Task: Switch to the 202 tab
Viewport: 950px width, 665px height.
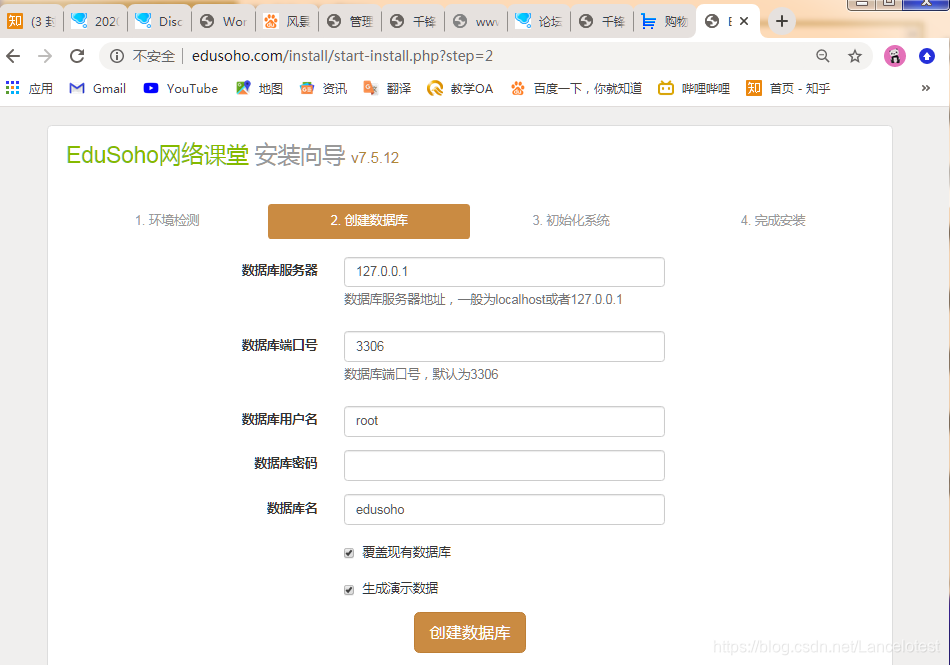Action: point(95,21)
